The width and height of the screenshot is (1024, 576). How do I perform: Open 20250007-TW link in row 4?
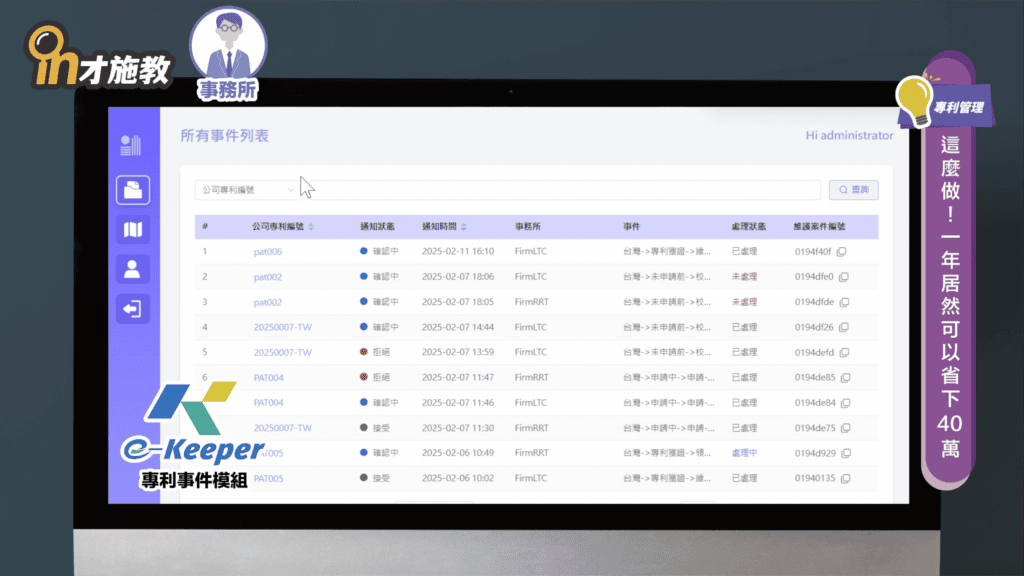tap(282, 327)
